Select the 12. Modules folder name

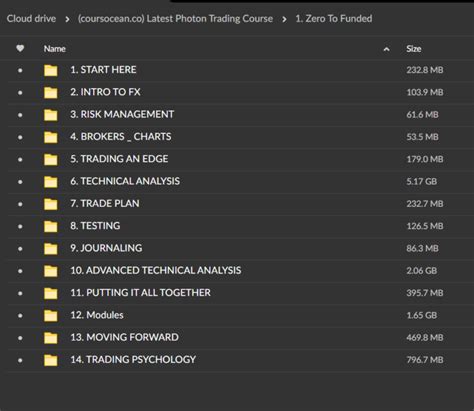coord(97,315)
